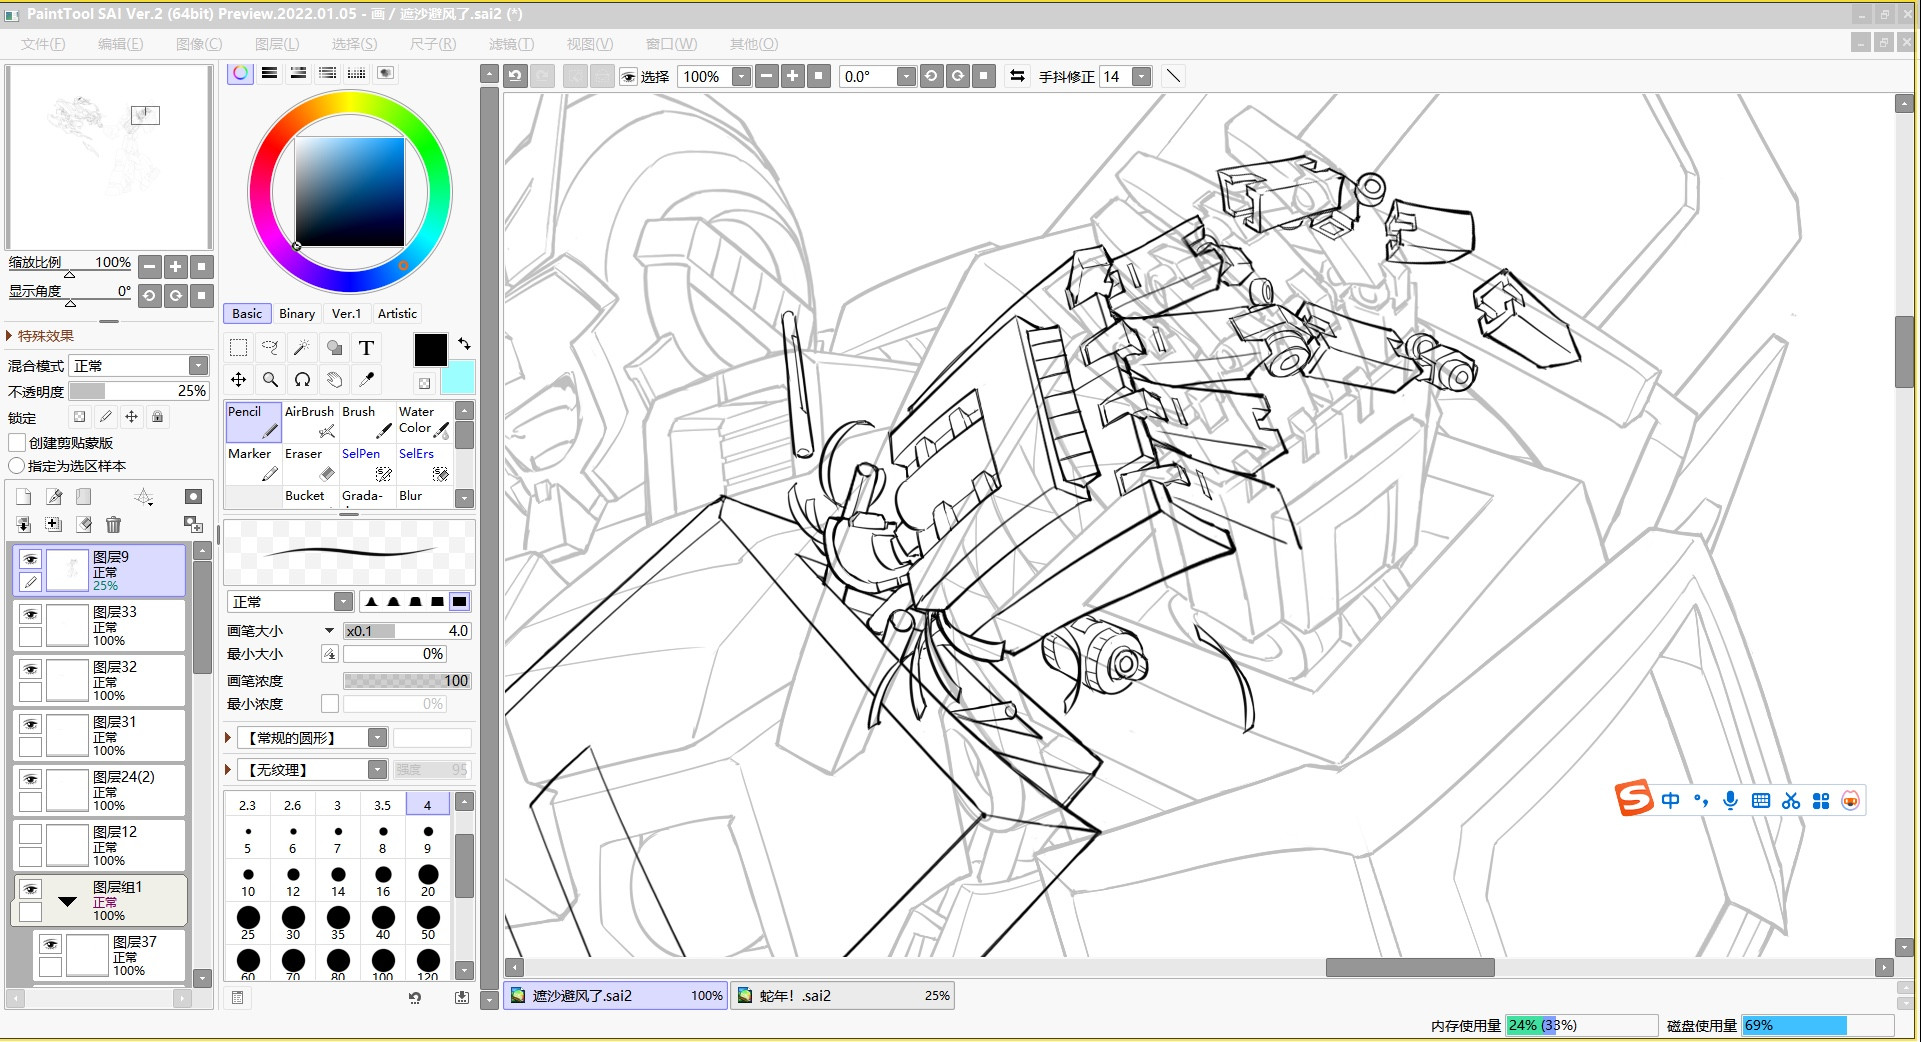Image resolution: width=1921 pixels, height=1042 pixels.
Task: Select the magic wand tool
Action: tap(302, 348)
